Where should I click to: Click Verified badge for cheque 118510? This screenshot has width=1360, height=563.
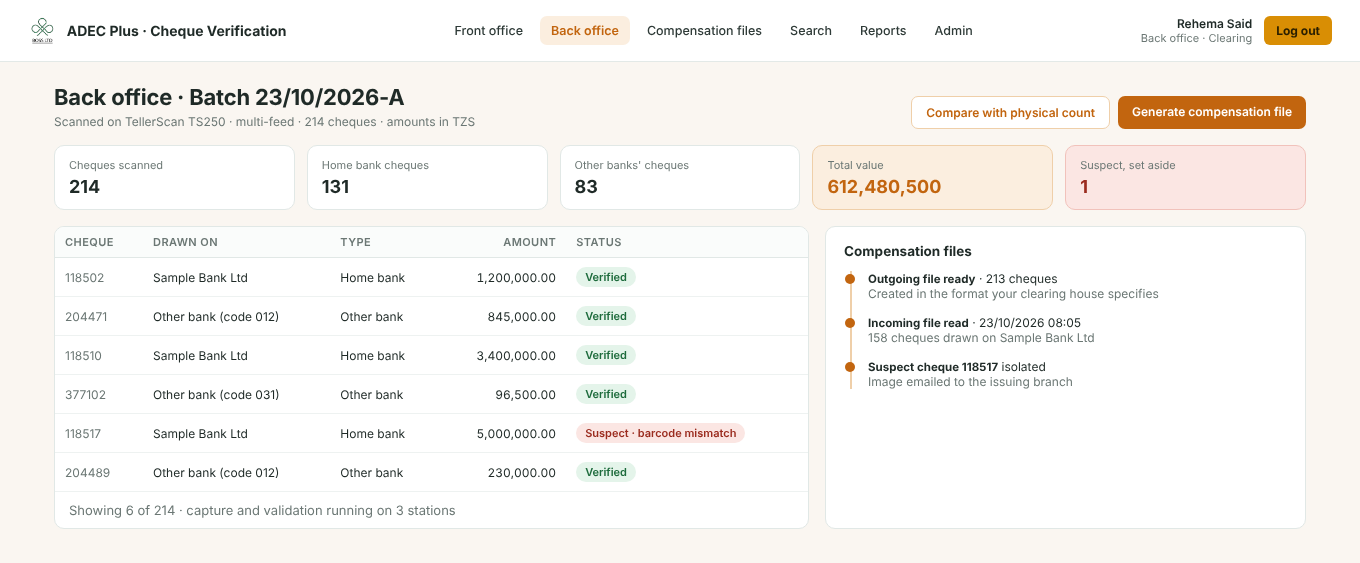(606, 356)
